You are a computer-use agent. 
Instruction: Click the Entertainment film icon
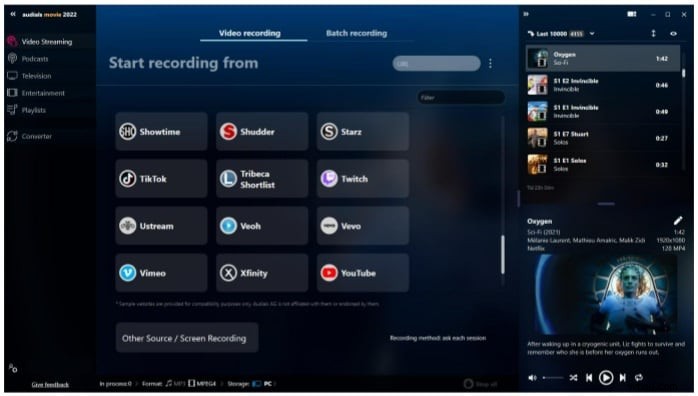pyautogui.click(x=12, y=93)
